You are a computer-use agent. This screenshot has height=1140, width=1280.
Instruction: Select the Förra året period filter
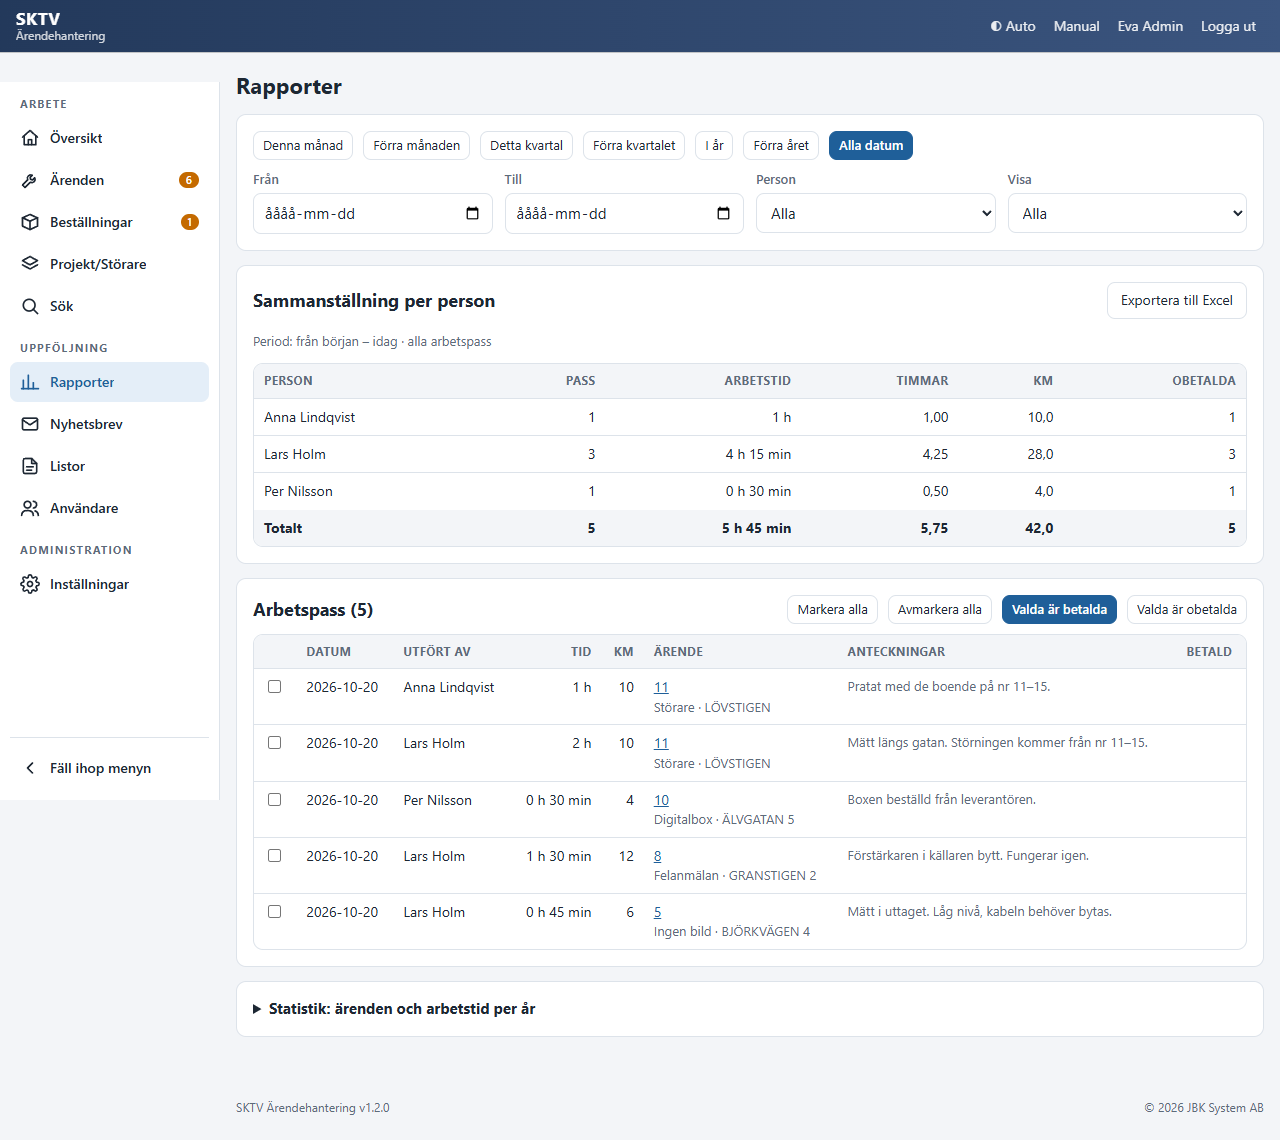point(781,145)
